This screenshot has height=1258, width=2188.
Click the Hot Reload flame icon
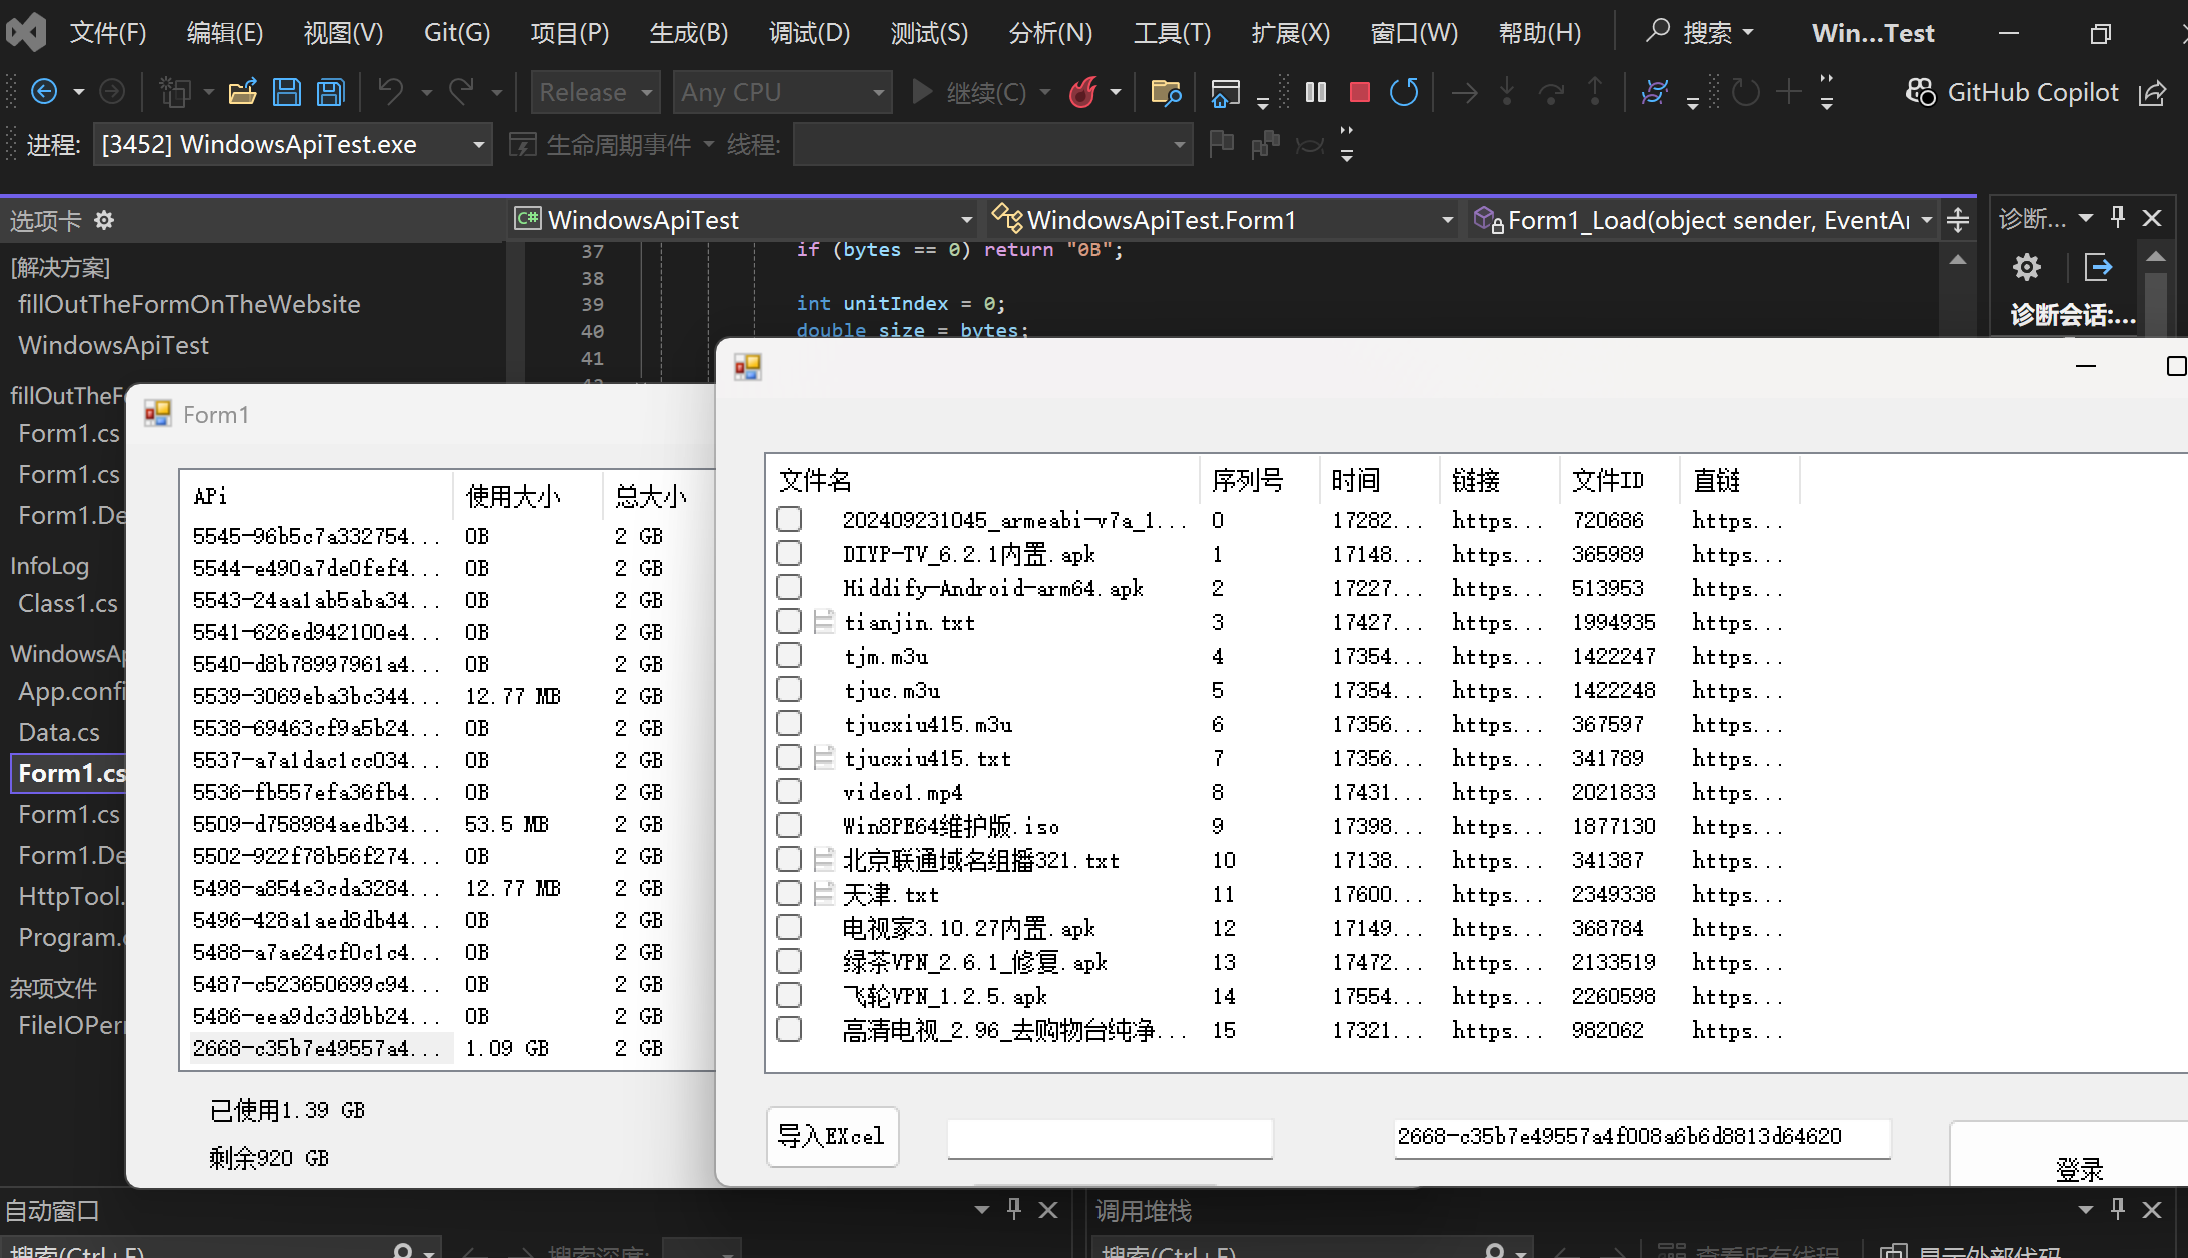1082,93
